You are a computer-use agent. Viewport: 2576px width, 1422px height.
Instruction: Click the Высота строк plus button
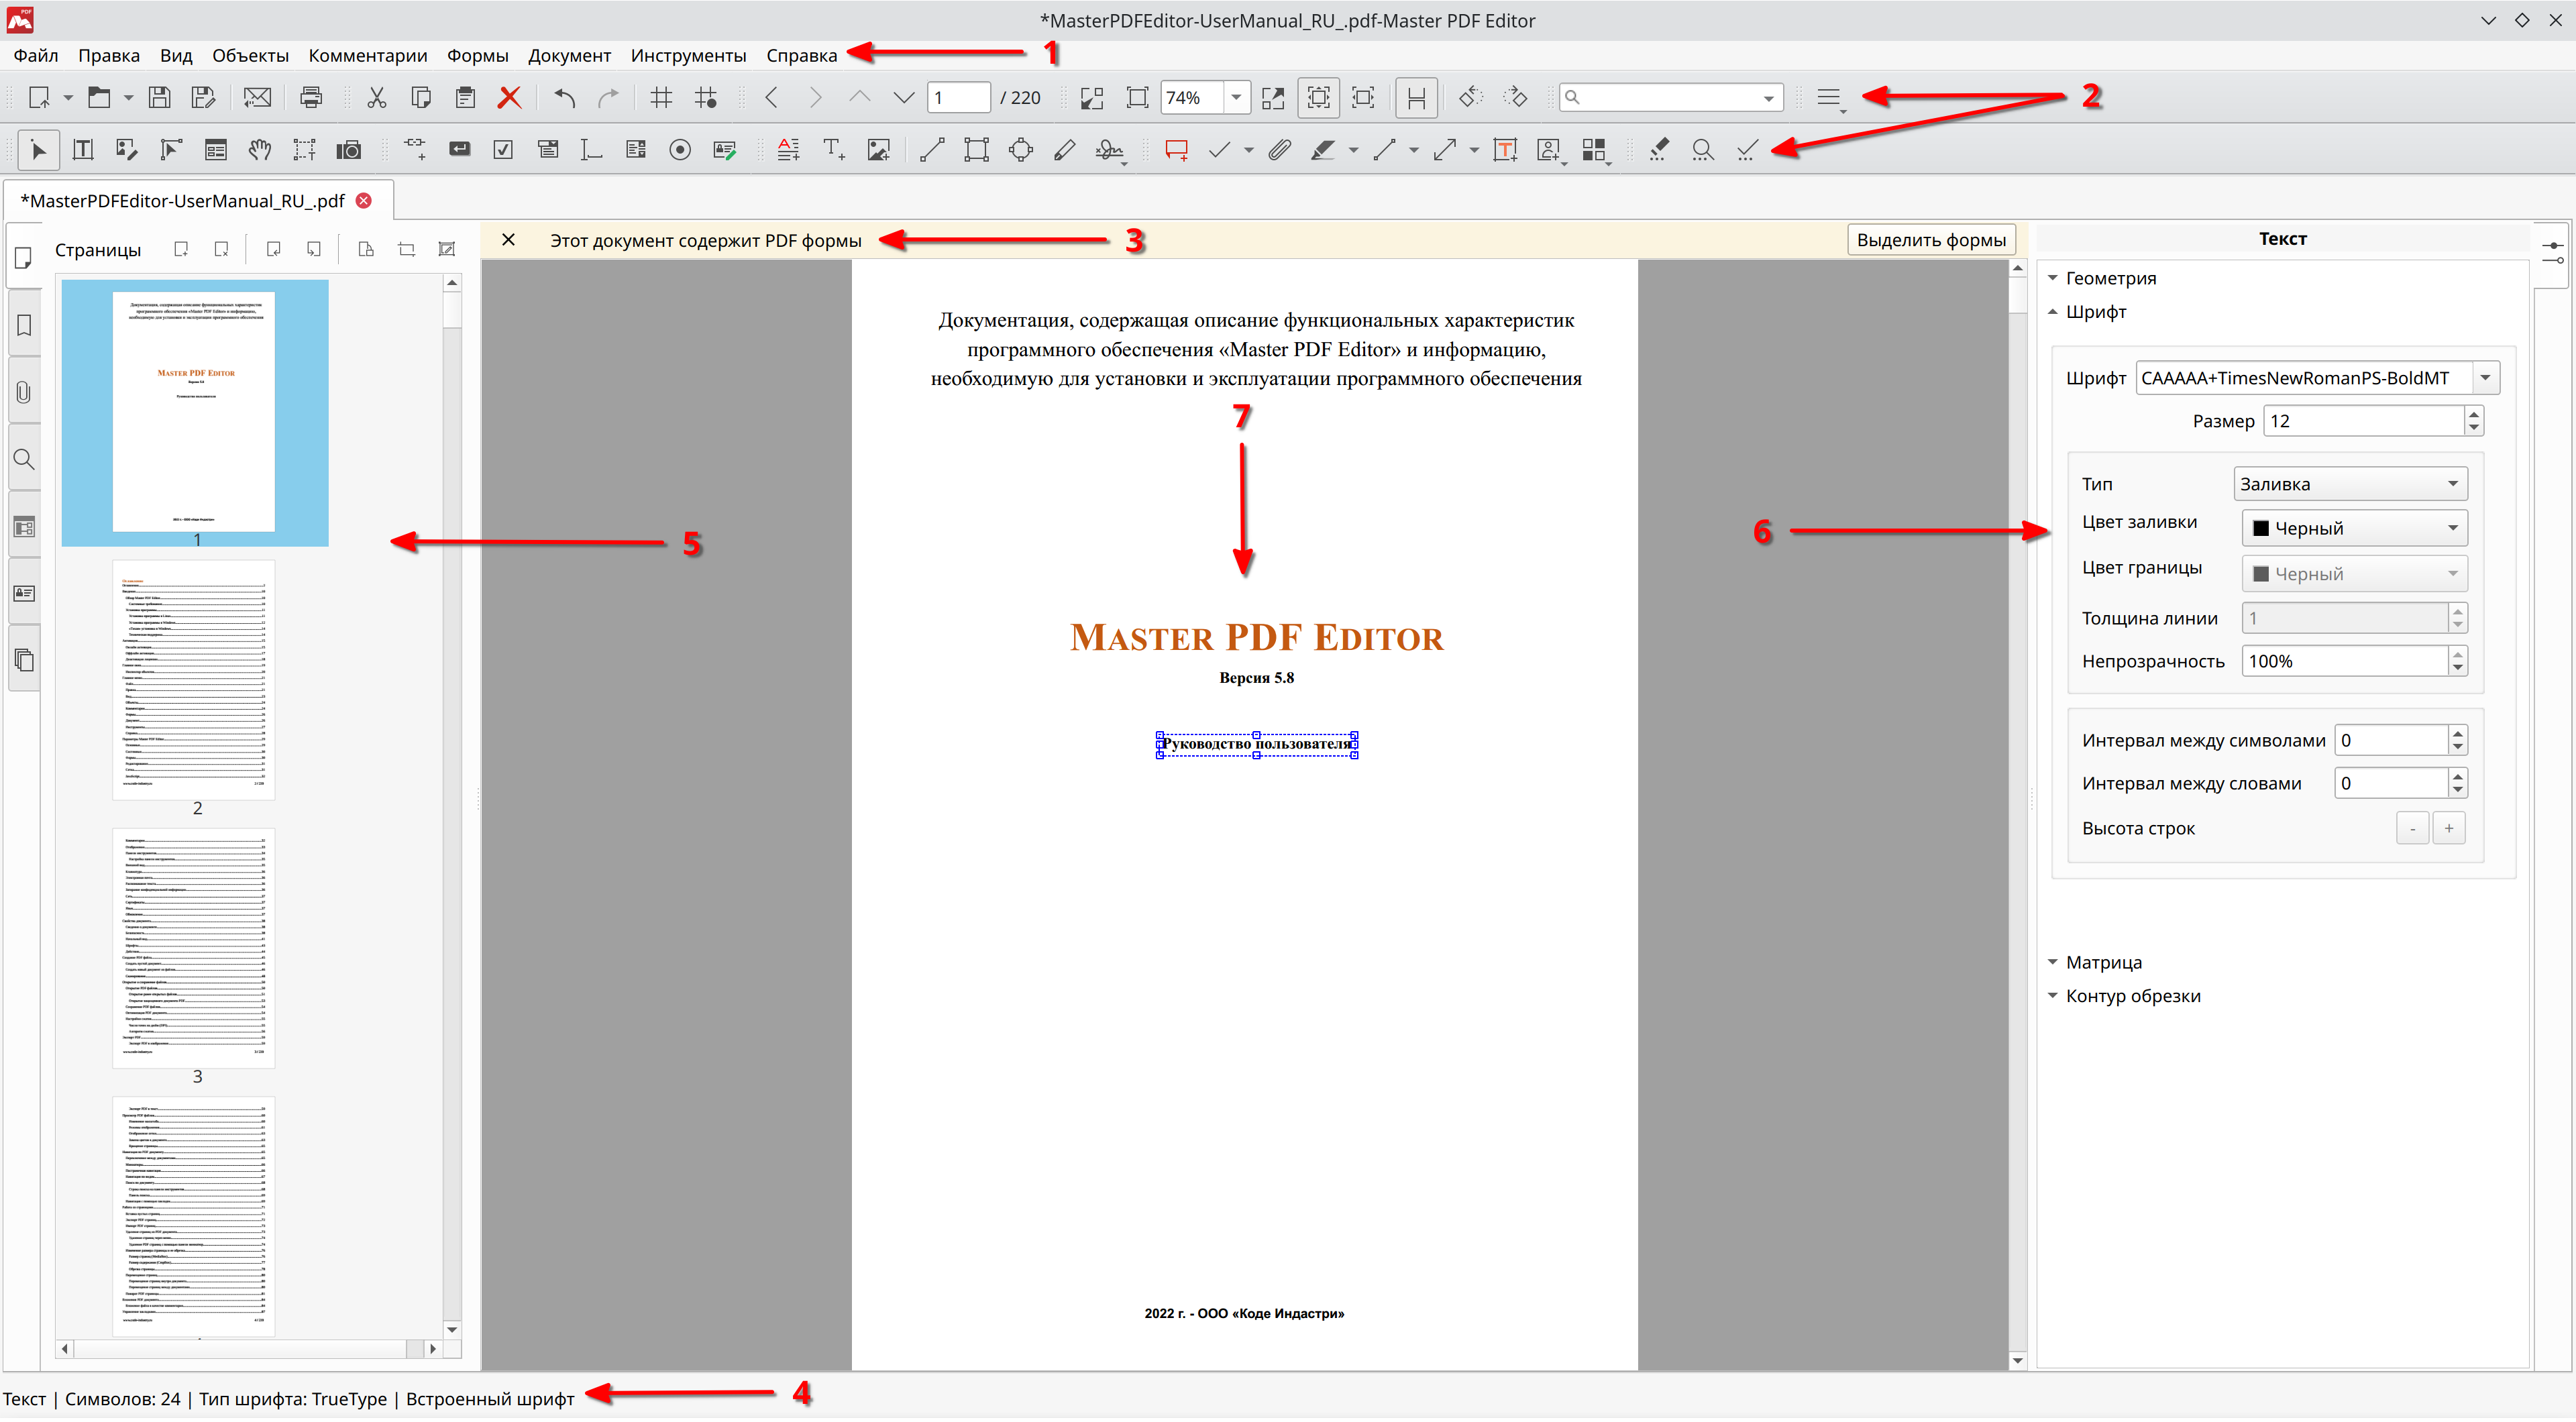2448,829
